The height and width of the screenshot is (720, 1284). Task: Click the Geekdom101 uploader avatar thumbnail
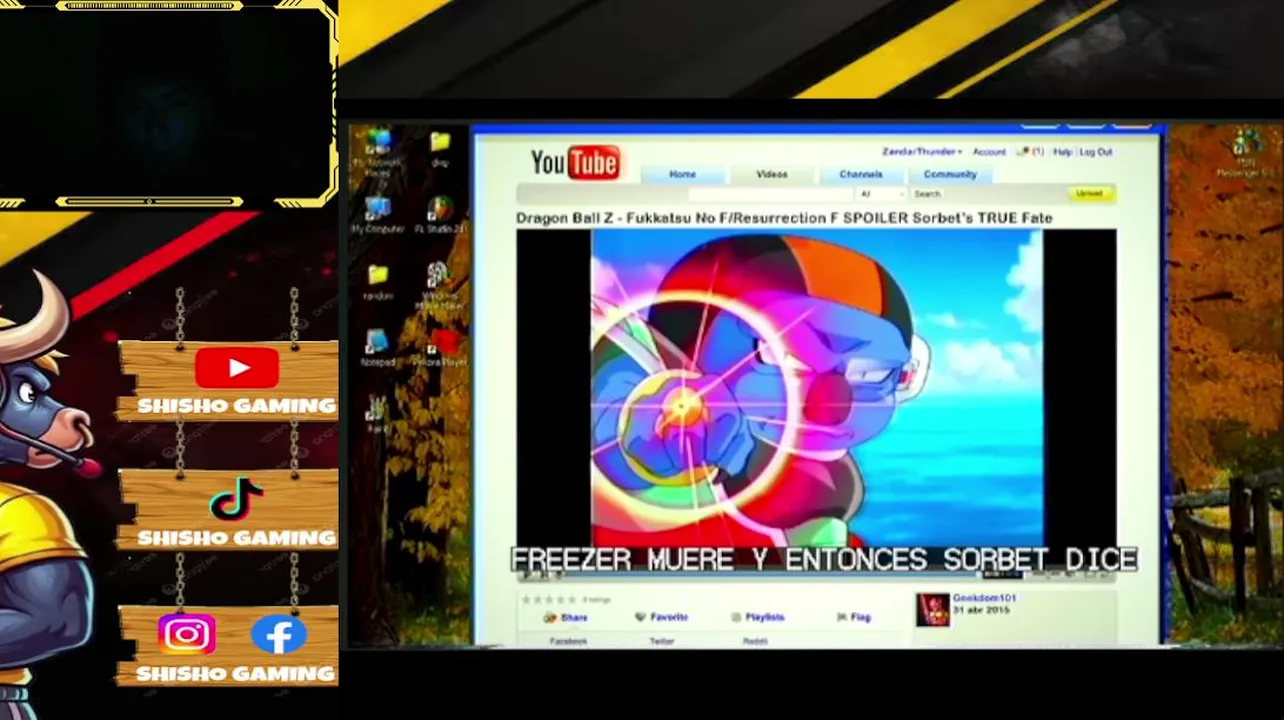point(932,609)
